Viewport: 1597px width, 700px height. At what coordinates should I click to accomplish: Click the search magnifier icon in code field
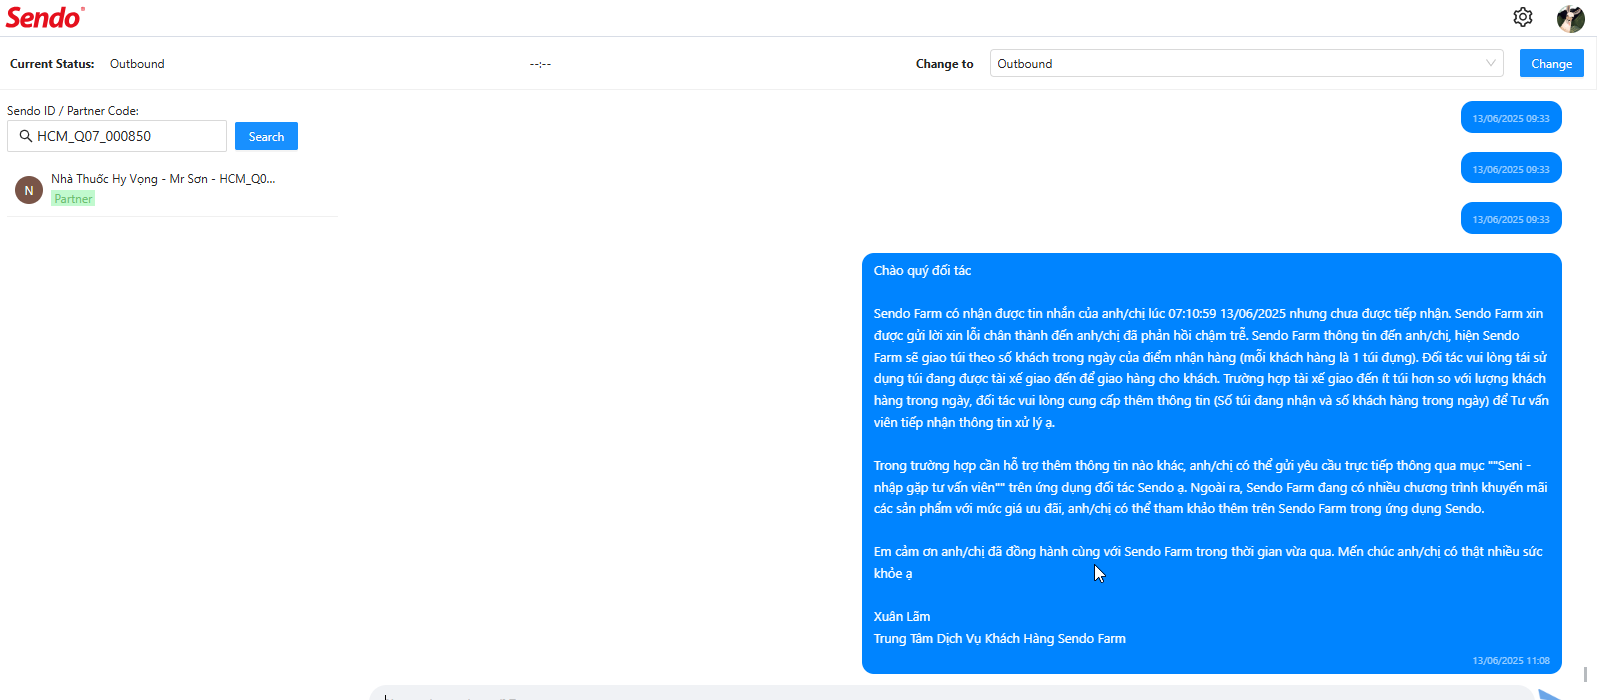[26, 136]
